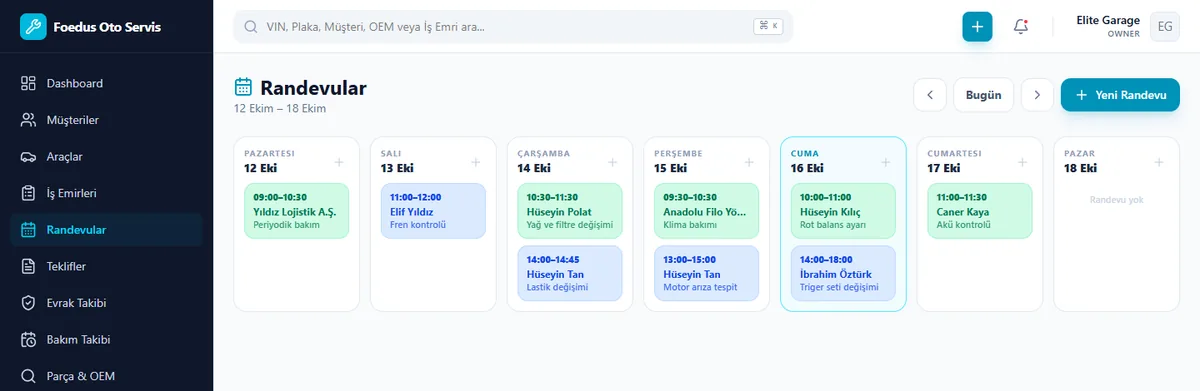Image resolution: width=1200 pixels, height=391 pixels.
Task: Go to Müşteriler in the sidebar
Action: pyautogui.click(x=106, y=120)
